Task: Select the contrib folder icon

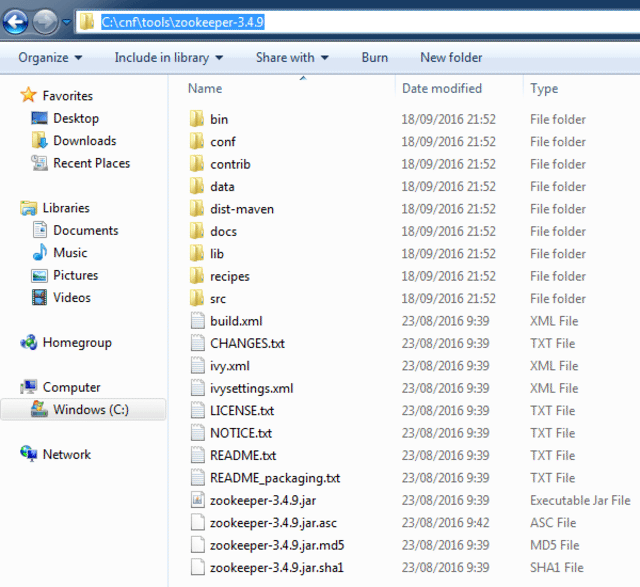Action: (197, 164)
